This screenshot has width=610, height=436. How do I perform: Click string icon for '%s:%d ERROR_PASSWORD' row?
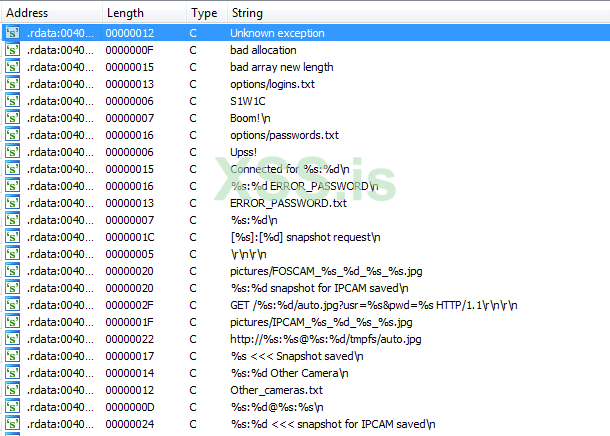click(12, 186)
